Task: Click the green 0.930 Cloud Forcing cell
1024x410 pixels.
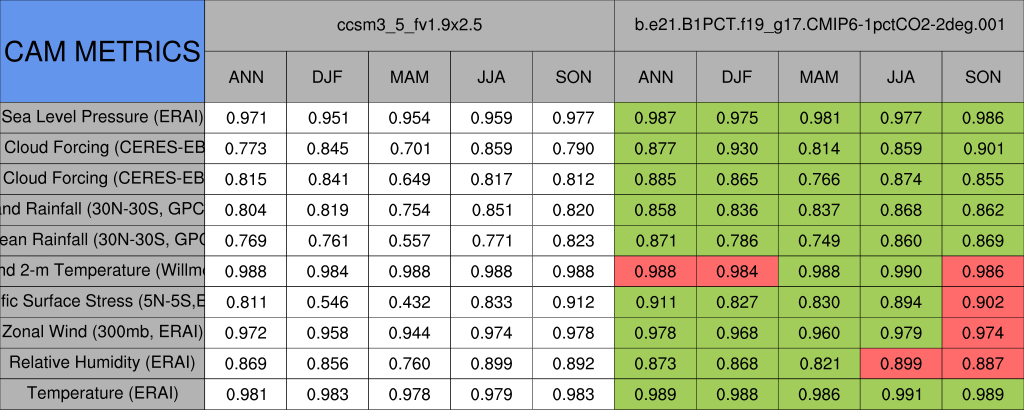Action: pyautogui.click(x=737, y=148)
